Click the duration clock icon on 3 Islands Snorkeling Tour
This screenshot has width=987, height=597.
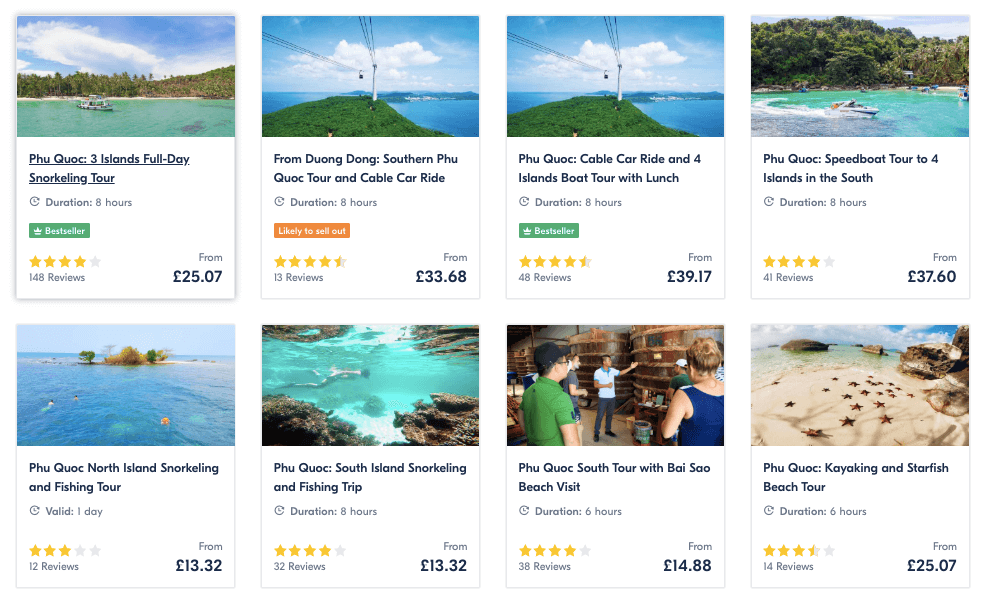coord(33,202)
